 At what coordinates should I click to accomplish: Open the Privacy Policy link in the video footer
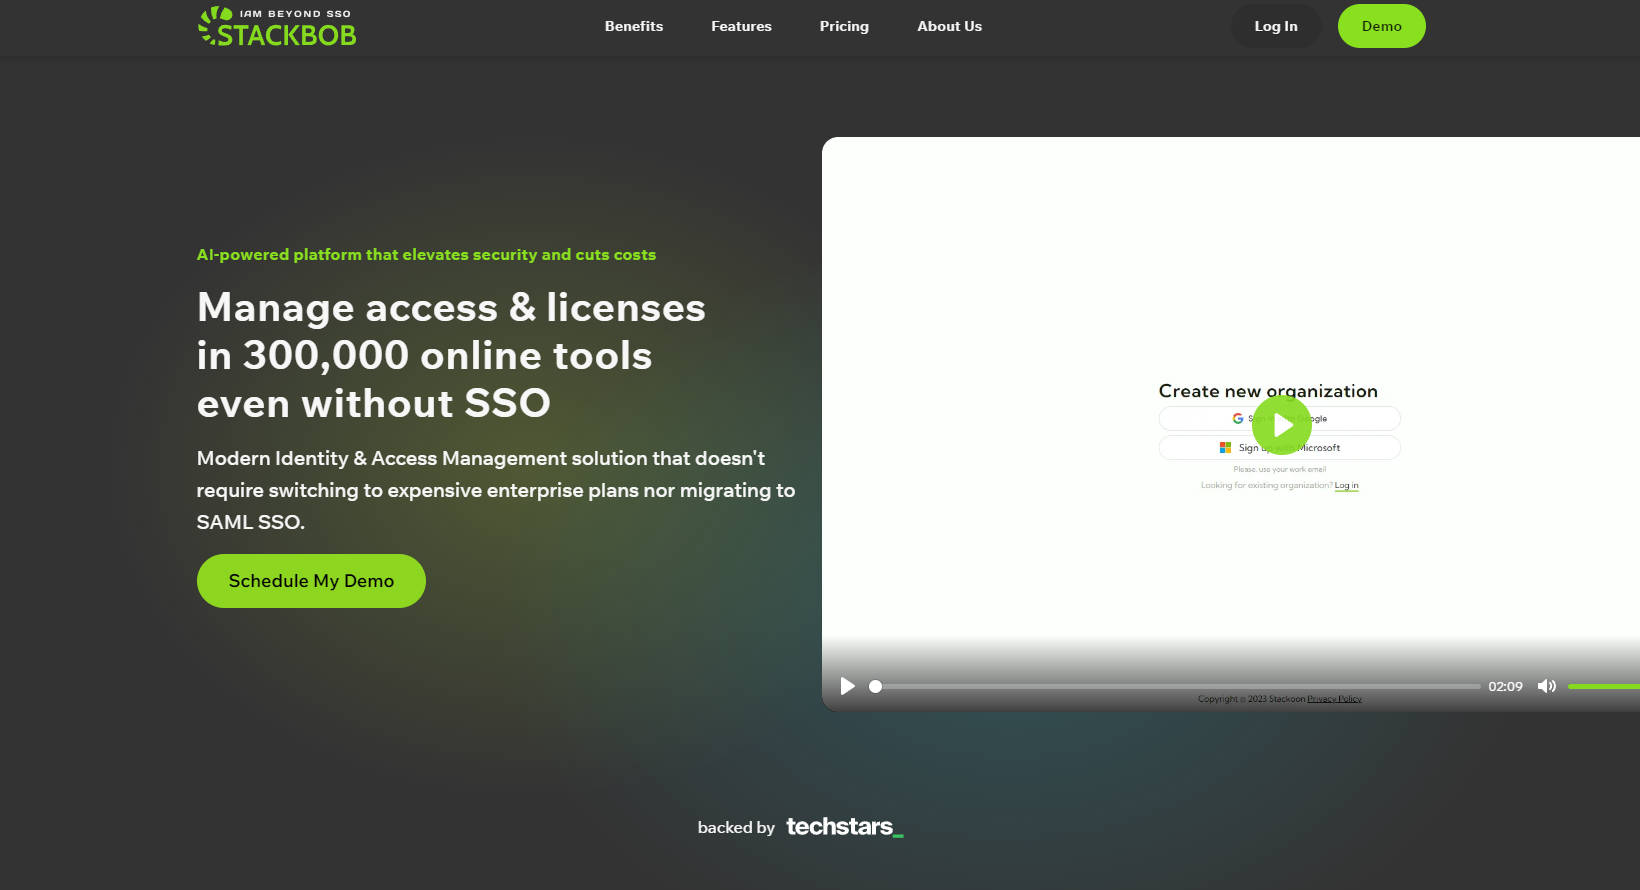pyautogui.click(x=1334, y=699)
